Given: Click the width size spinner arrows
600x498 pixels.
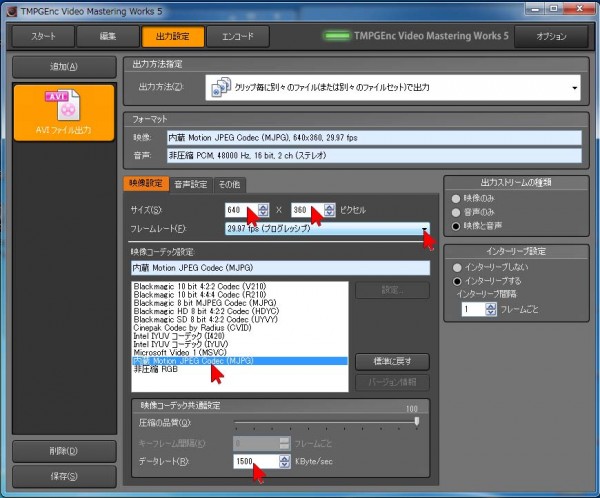Looking at the screenshot, I should [x=263, y=211].
